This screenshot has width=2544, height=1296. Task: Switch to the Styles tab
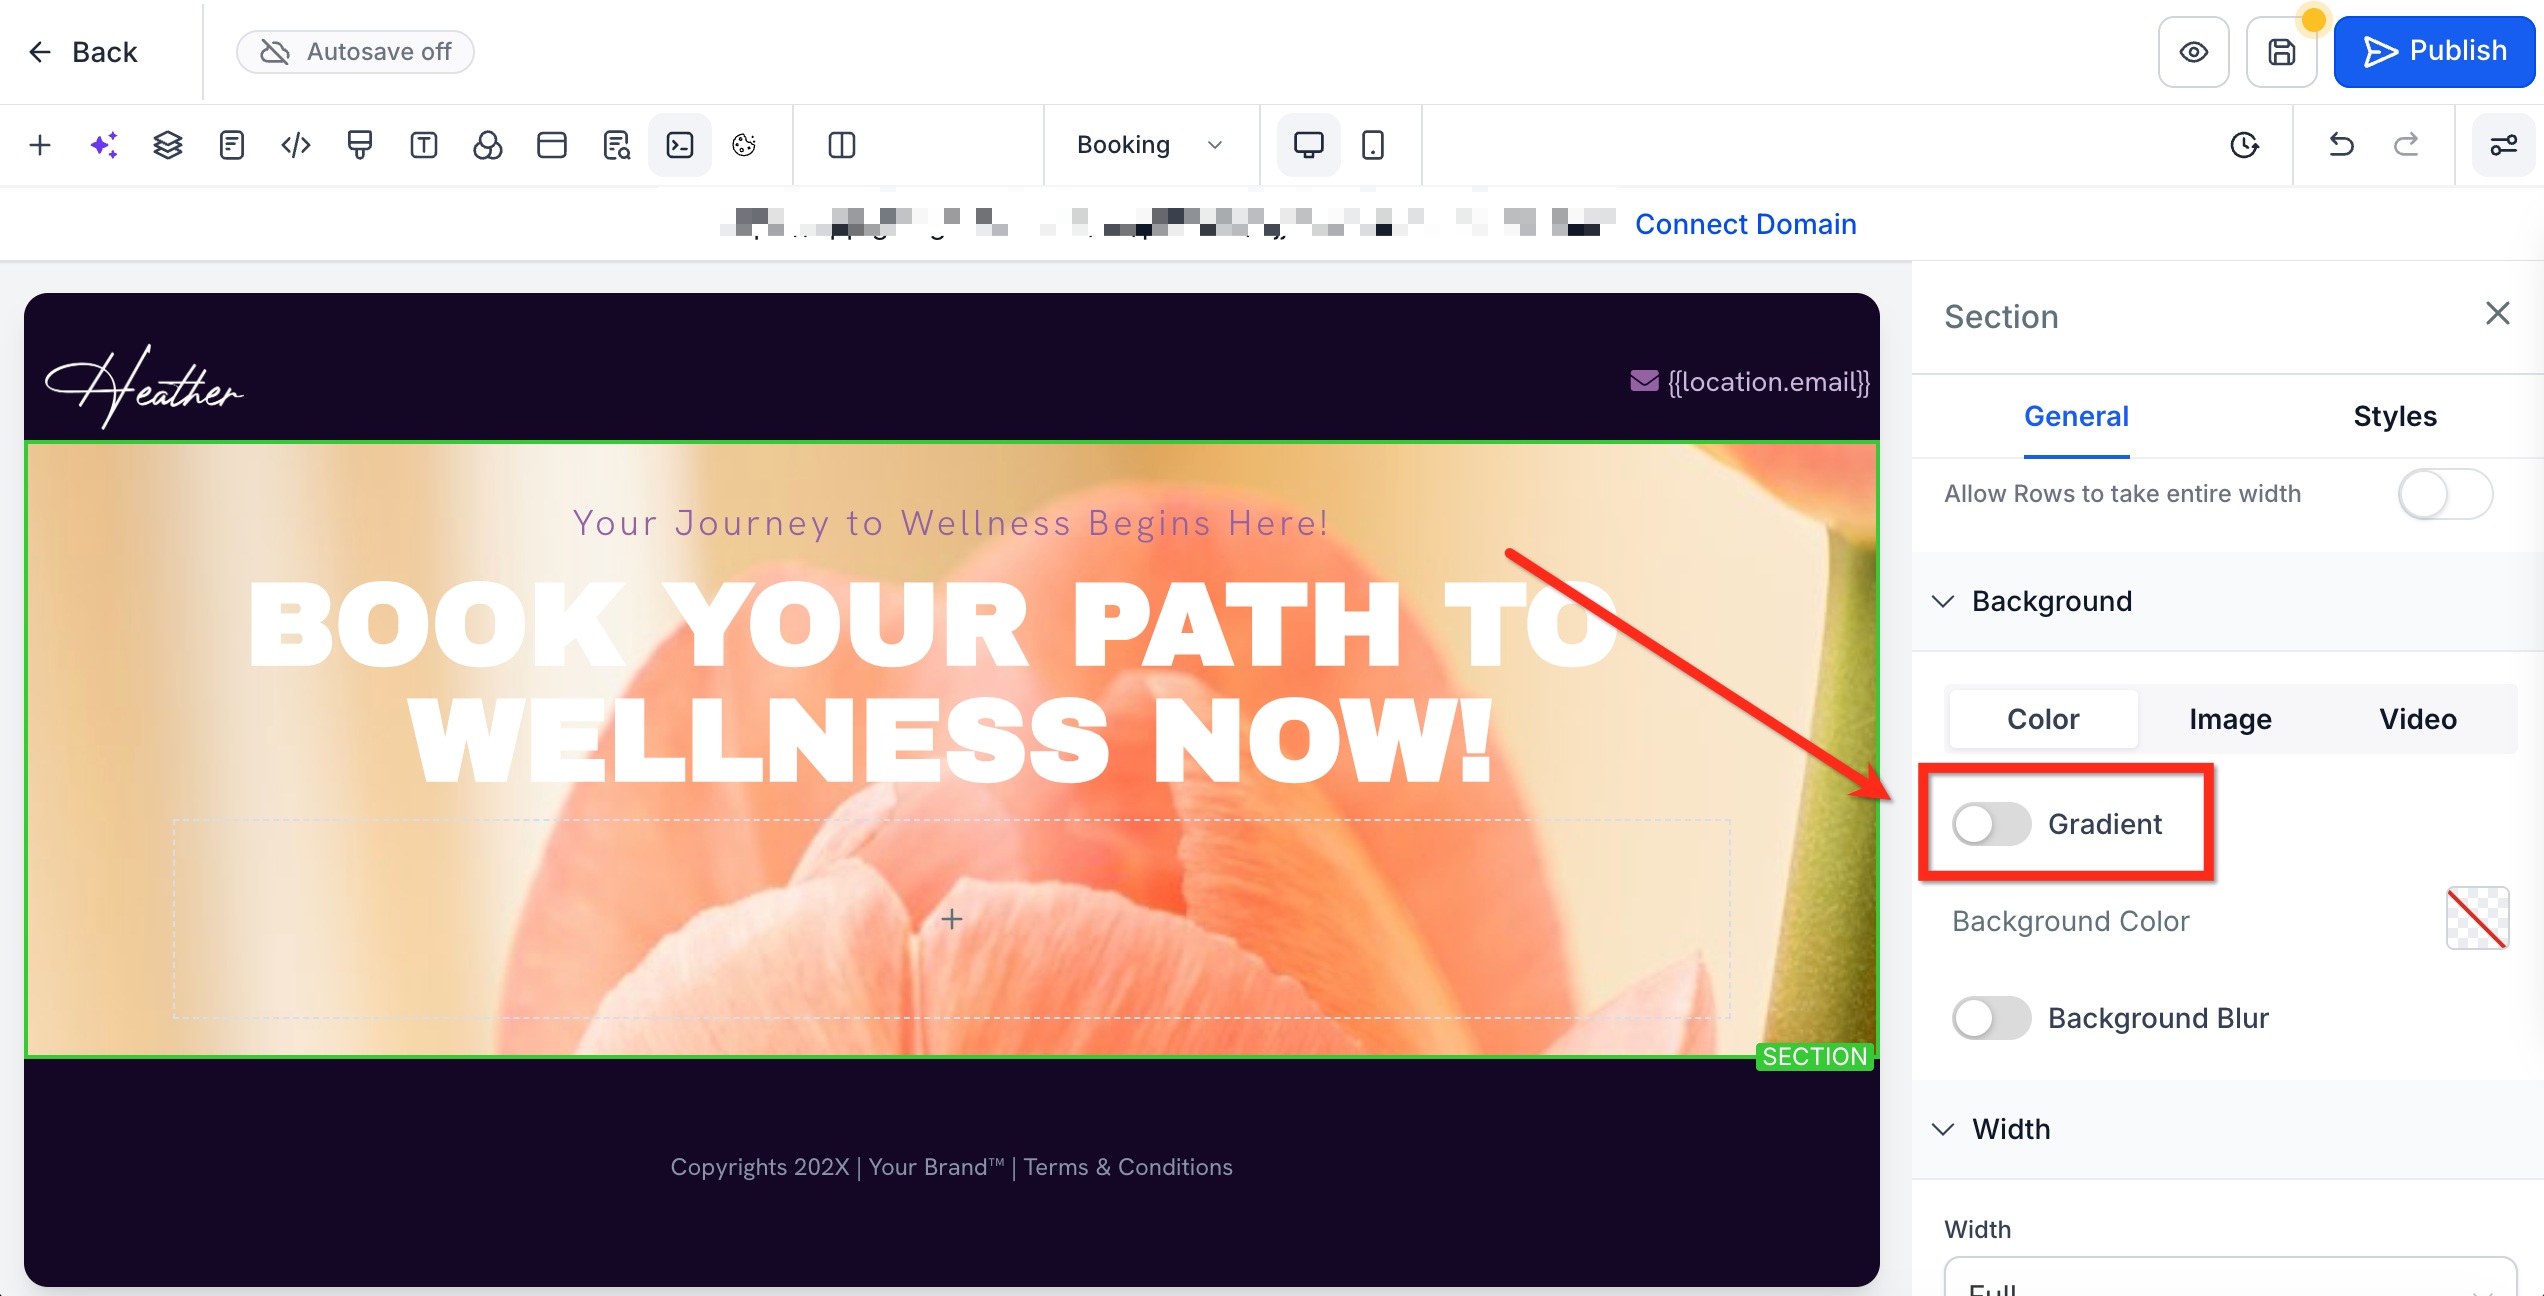tap(2394, 416)
